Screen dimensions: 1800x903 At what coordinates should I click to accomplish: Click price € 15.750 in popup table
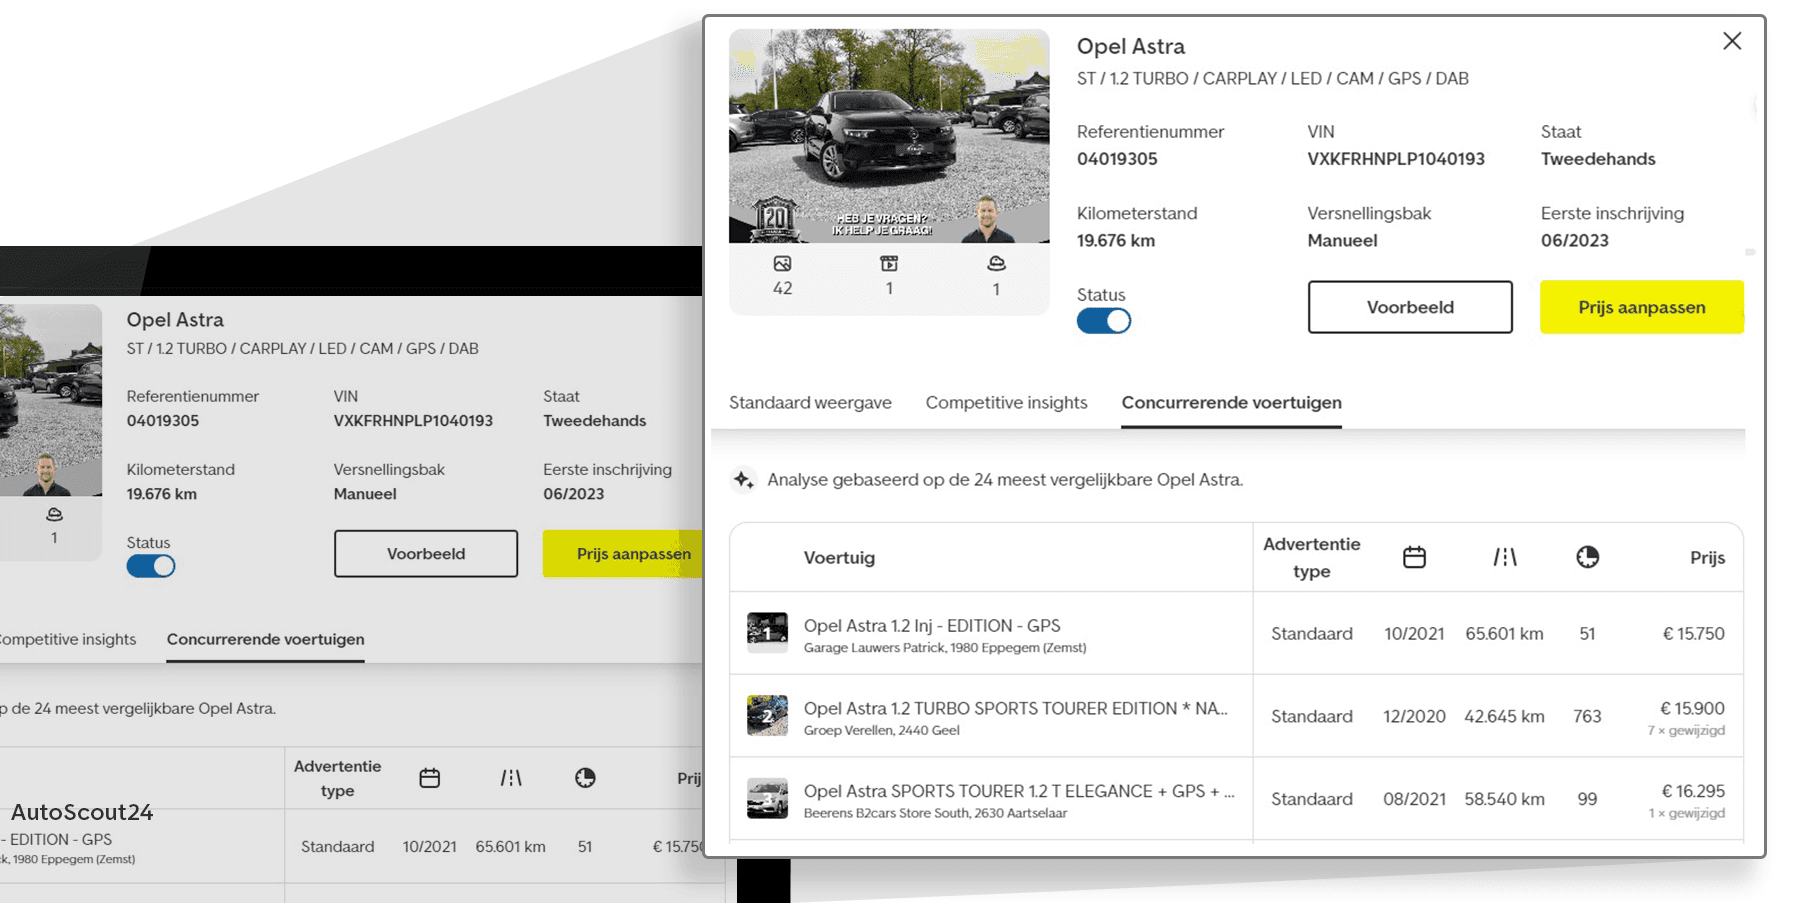point(1693,633)
